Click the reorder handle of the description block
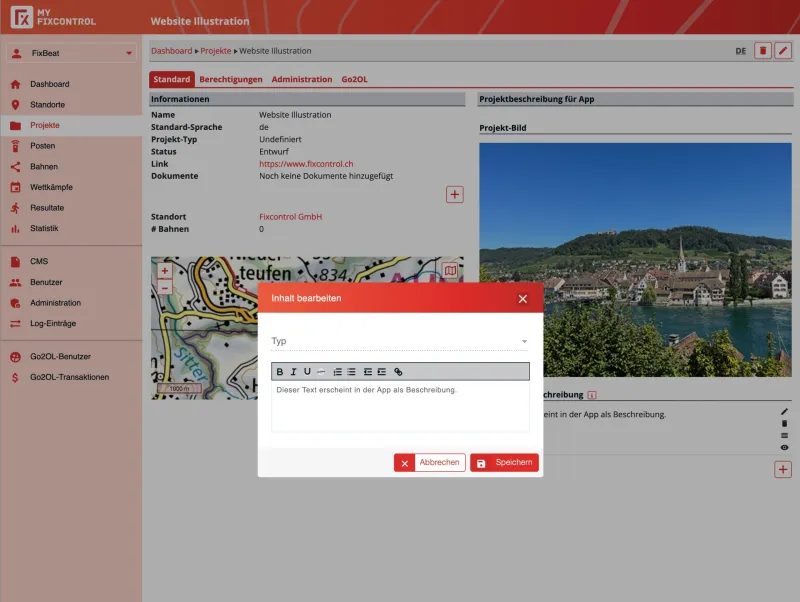This screenshot has width=800, height=602. pos(784,436)
